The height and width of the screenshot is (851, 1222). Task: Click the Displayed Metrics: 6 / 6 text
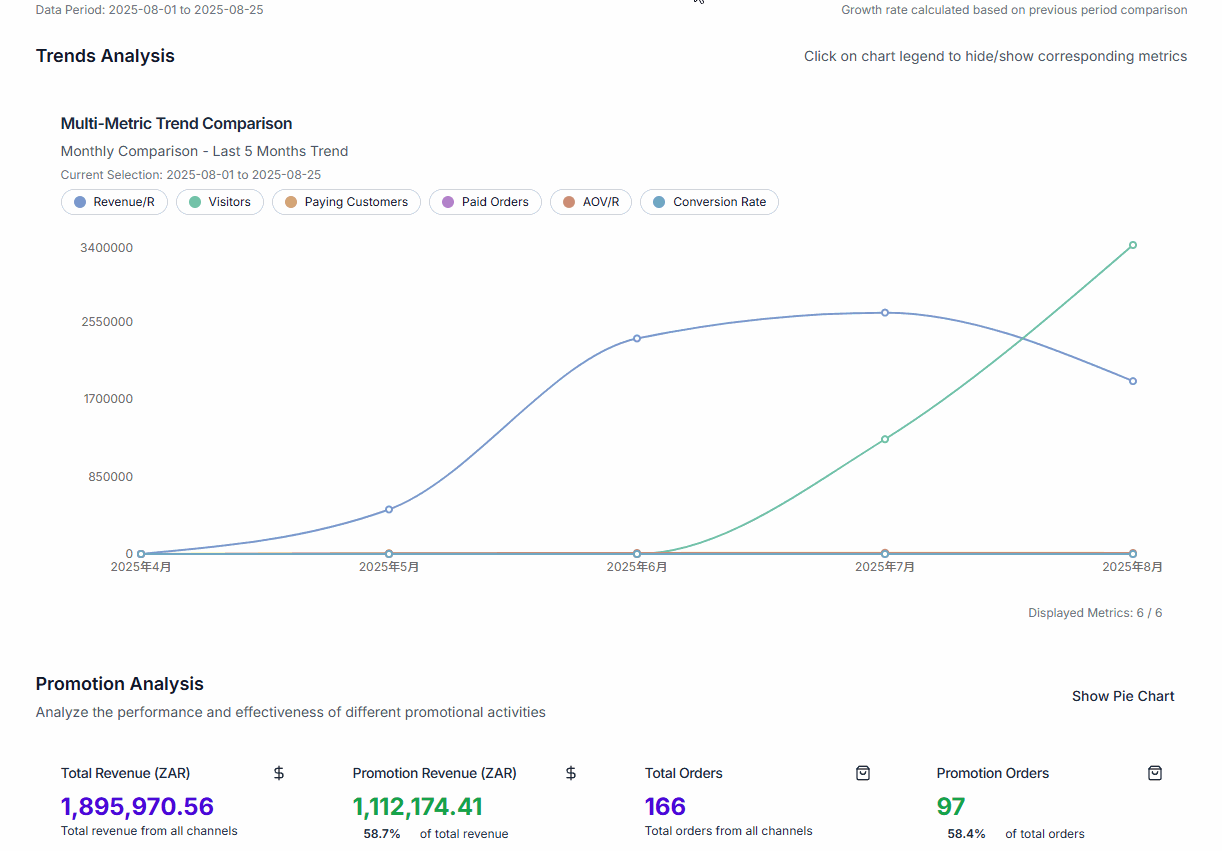pos(1095,613)
